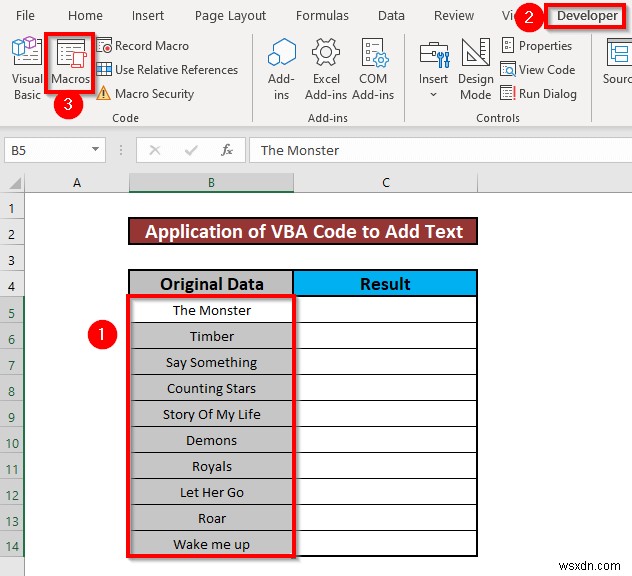
Task: Switch to the Formulas tab
Action: point(322,15)
